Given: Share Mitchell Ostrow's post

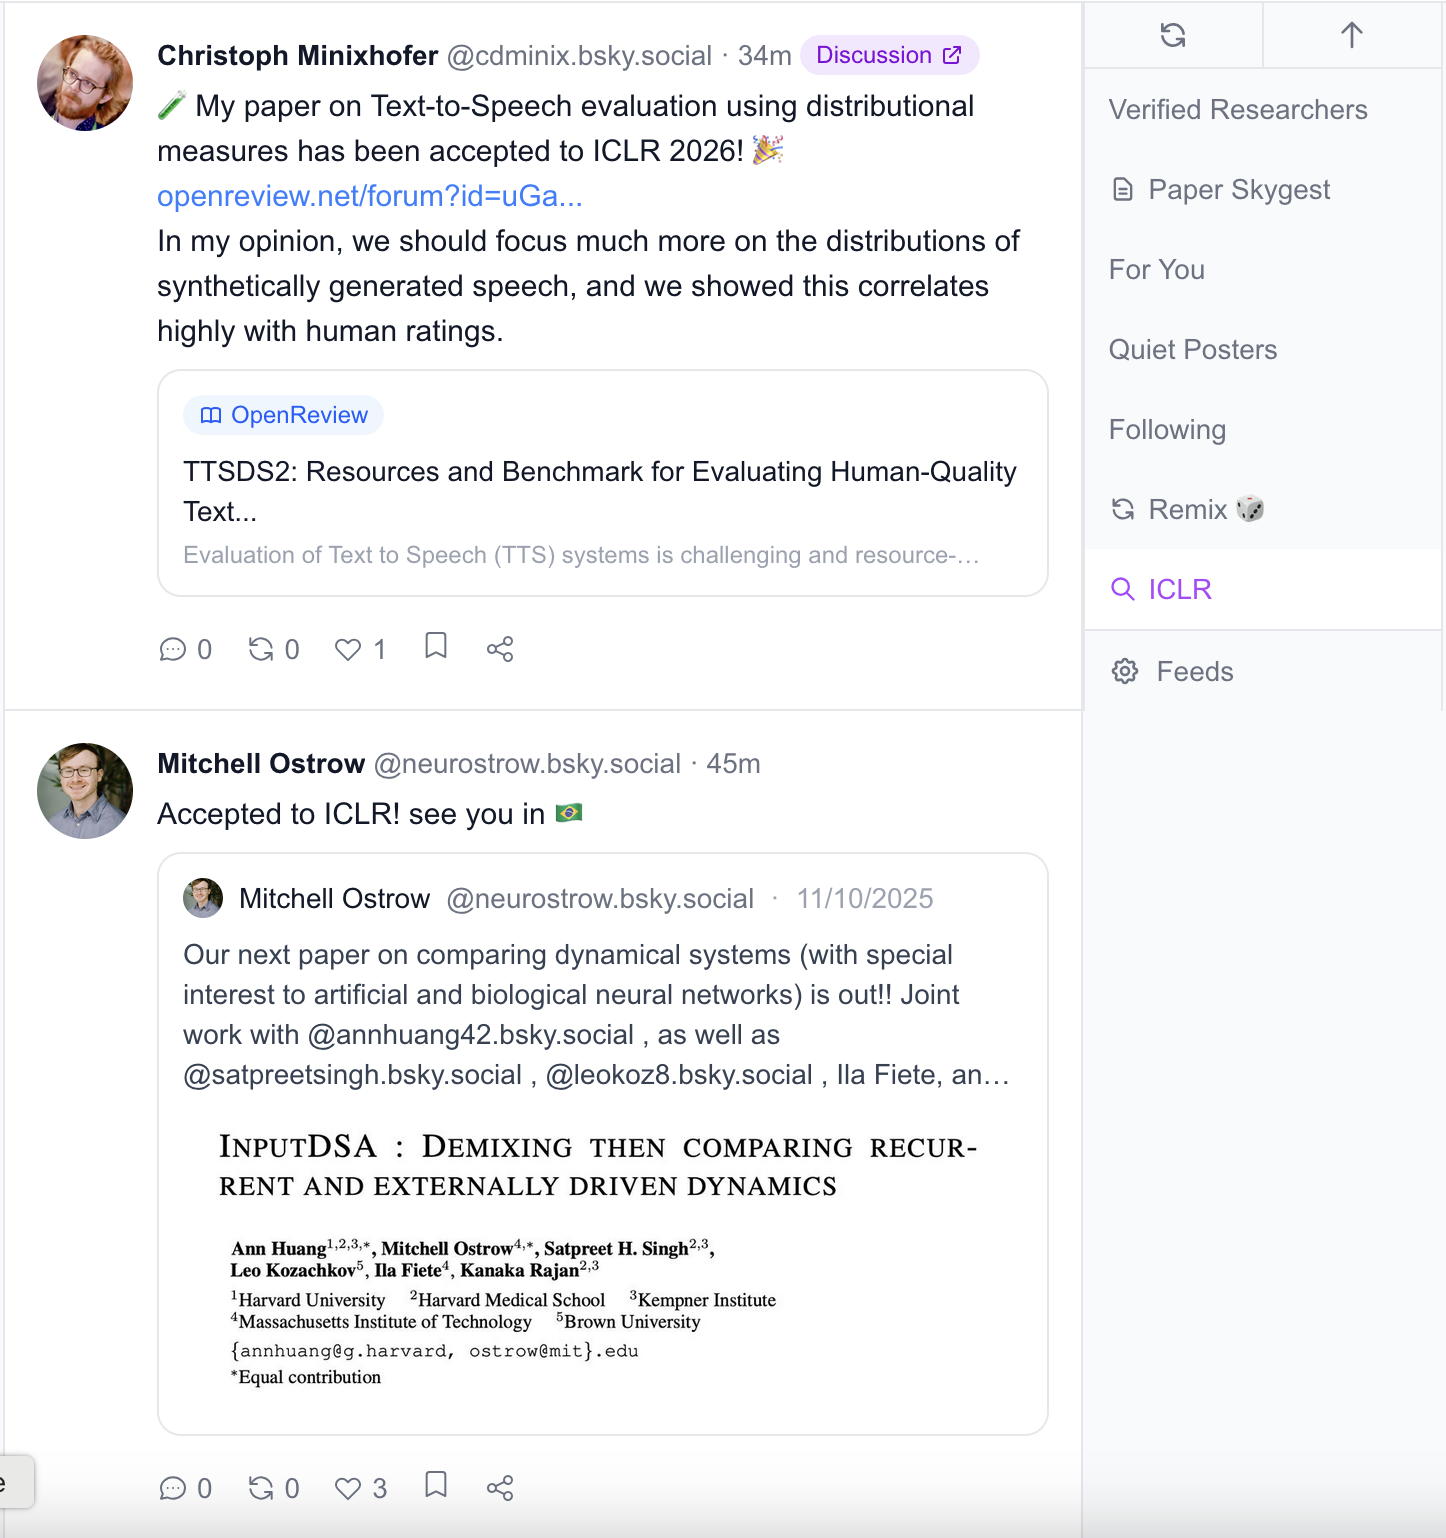Looking at the screenshot, I should 500,1489.
